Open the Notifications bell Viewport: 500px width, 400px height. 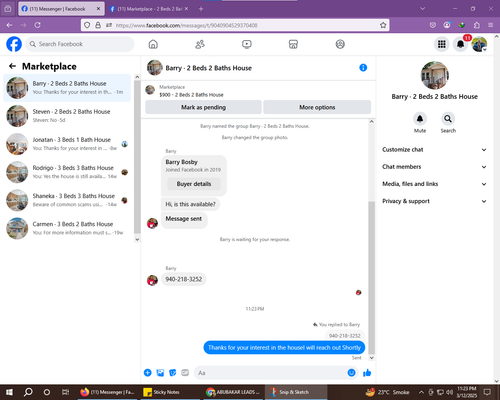click(460, 44)
